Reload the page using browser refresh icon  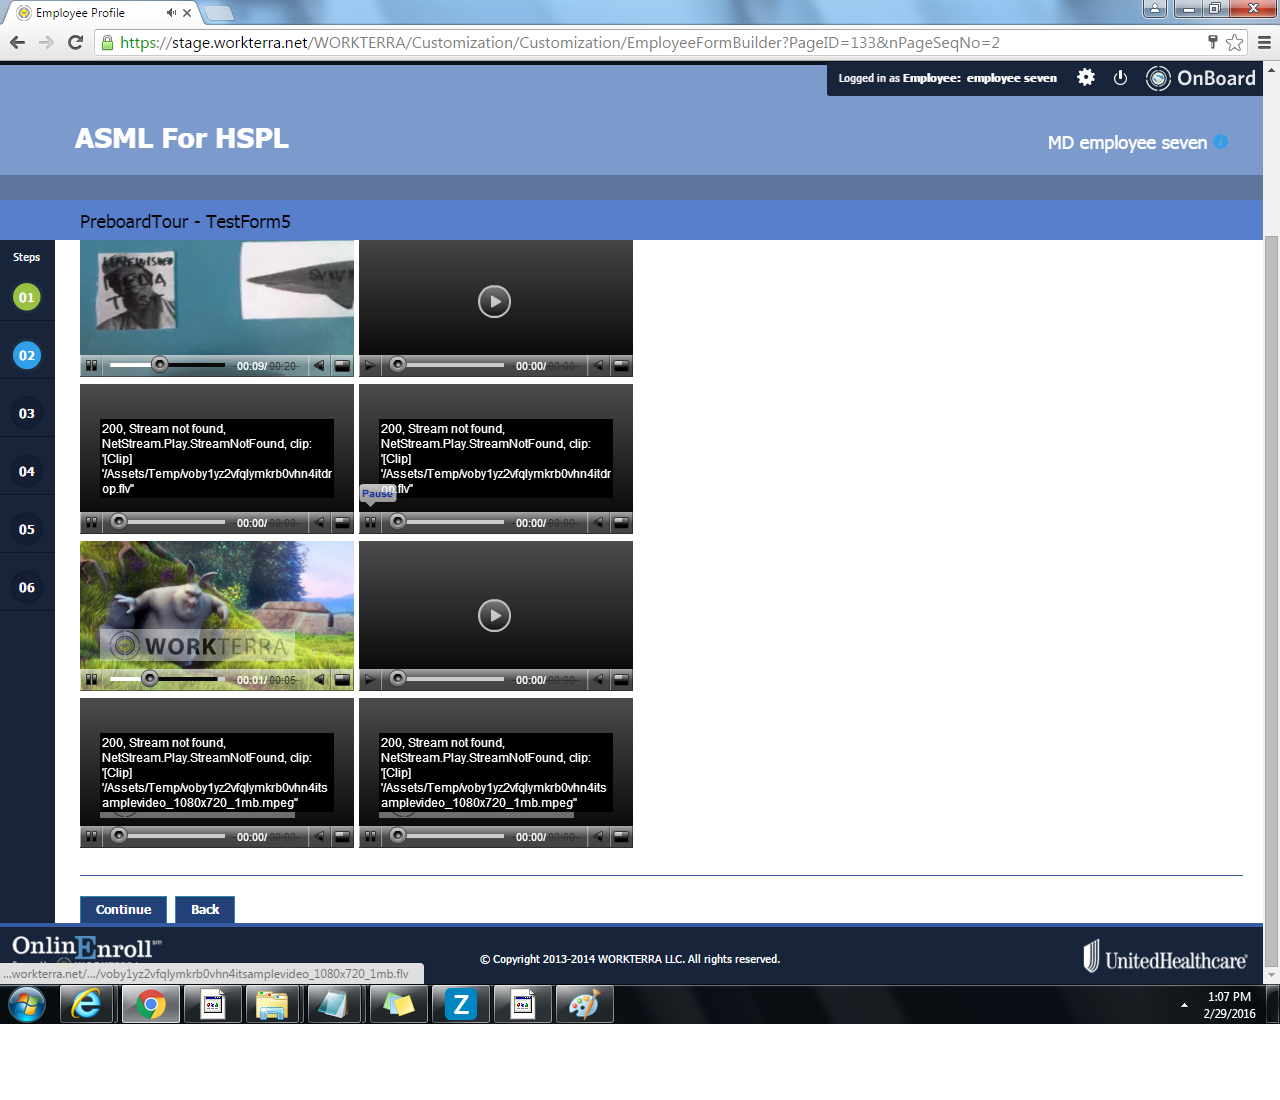(75, 42)
